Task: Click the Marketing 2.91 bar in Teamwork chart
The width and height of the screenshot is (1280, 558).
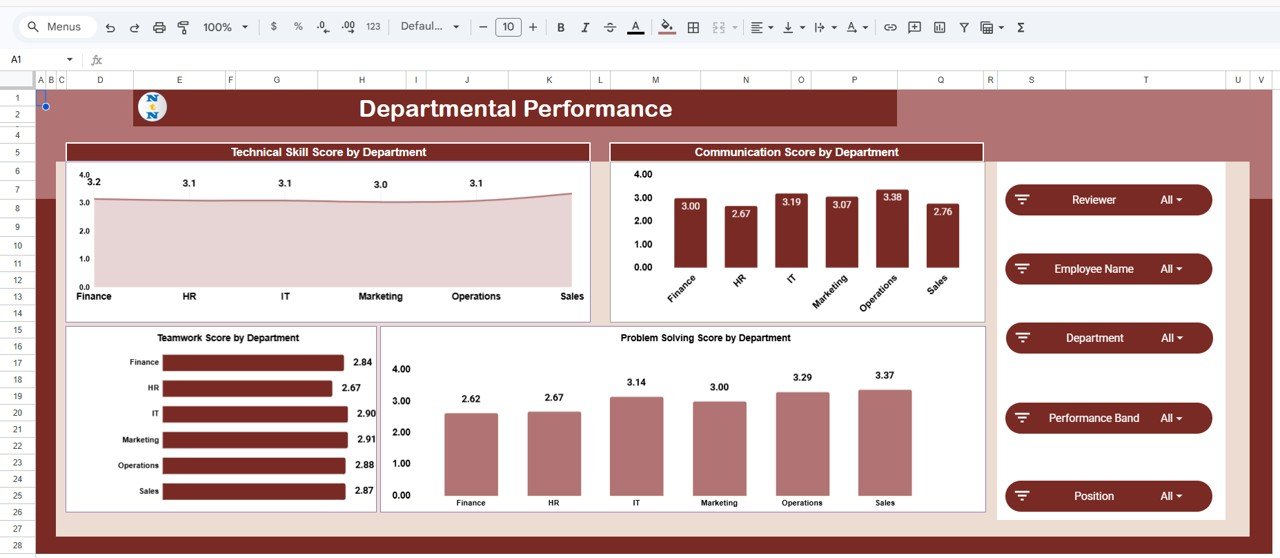Action: [254, 440]
